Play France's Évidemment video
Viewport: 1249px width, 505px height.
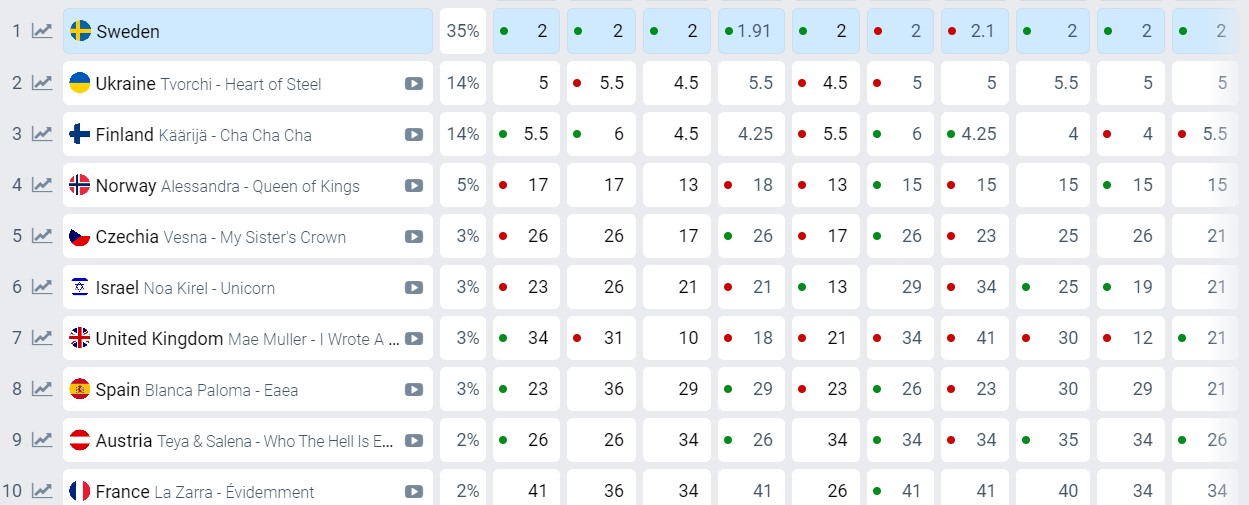coord(413,492)
